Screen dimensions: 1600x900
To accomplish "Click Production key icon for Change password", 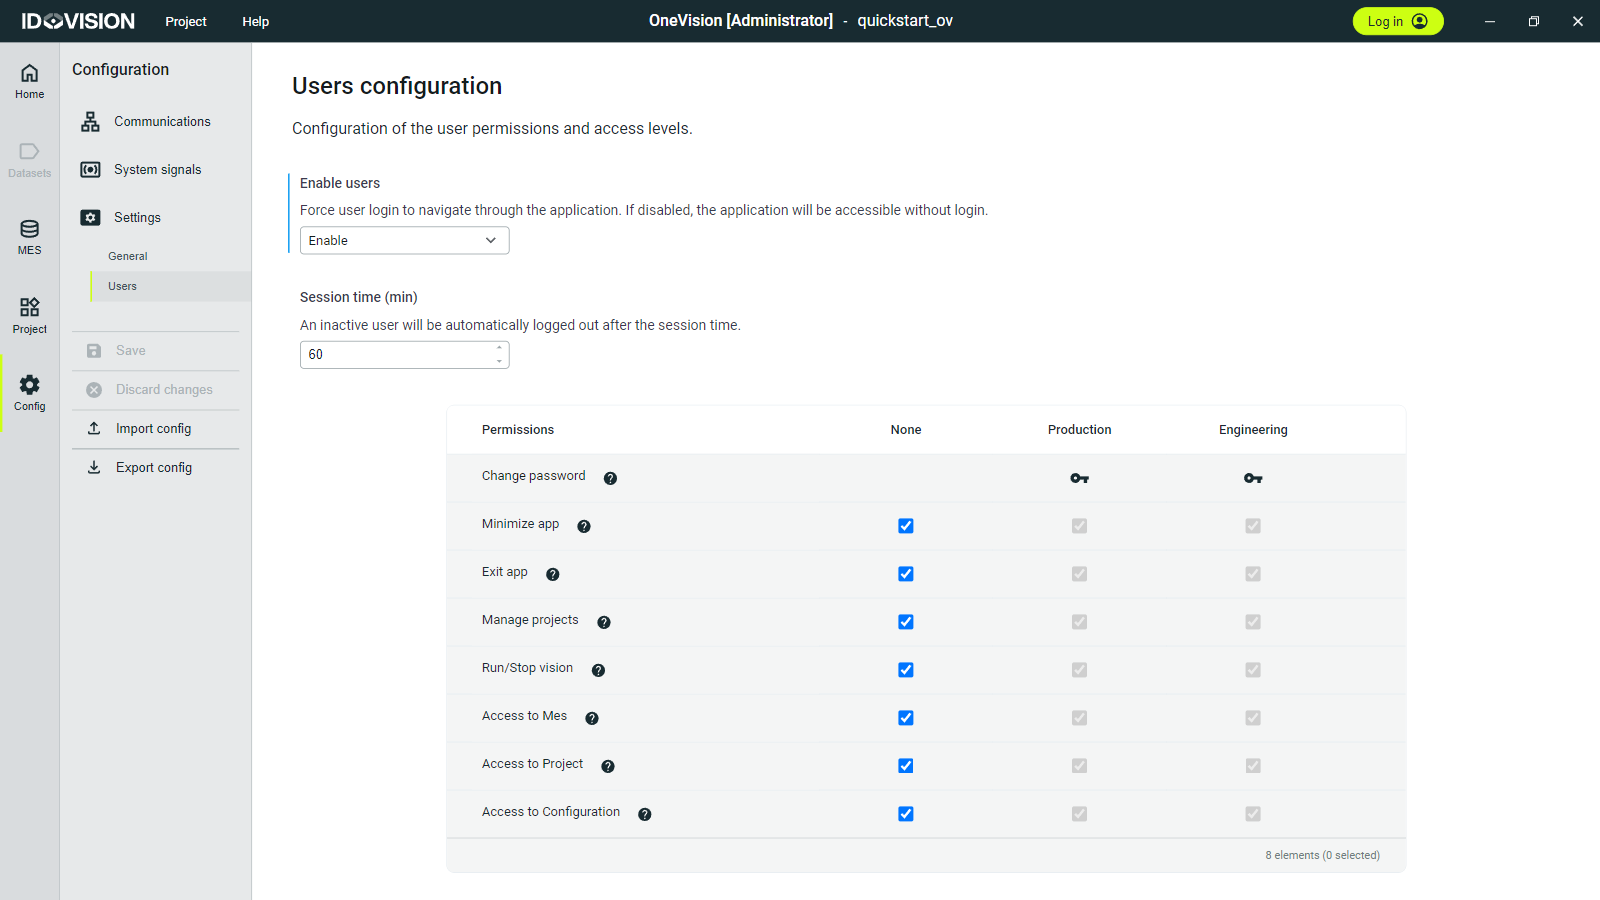I will (1079, 478).
